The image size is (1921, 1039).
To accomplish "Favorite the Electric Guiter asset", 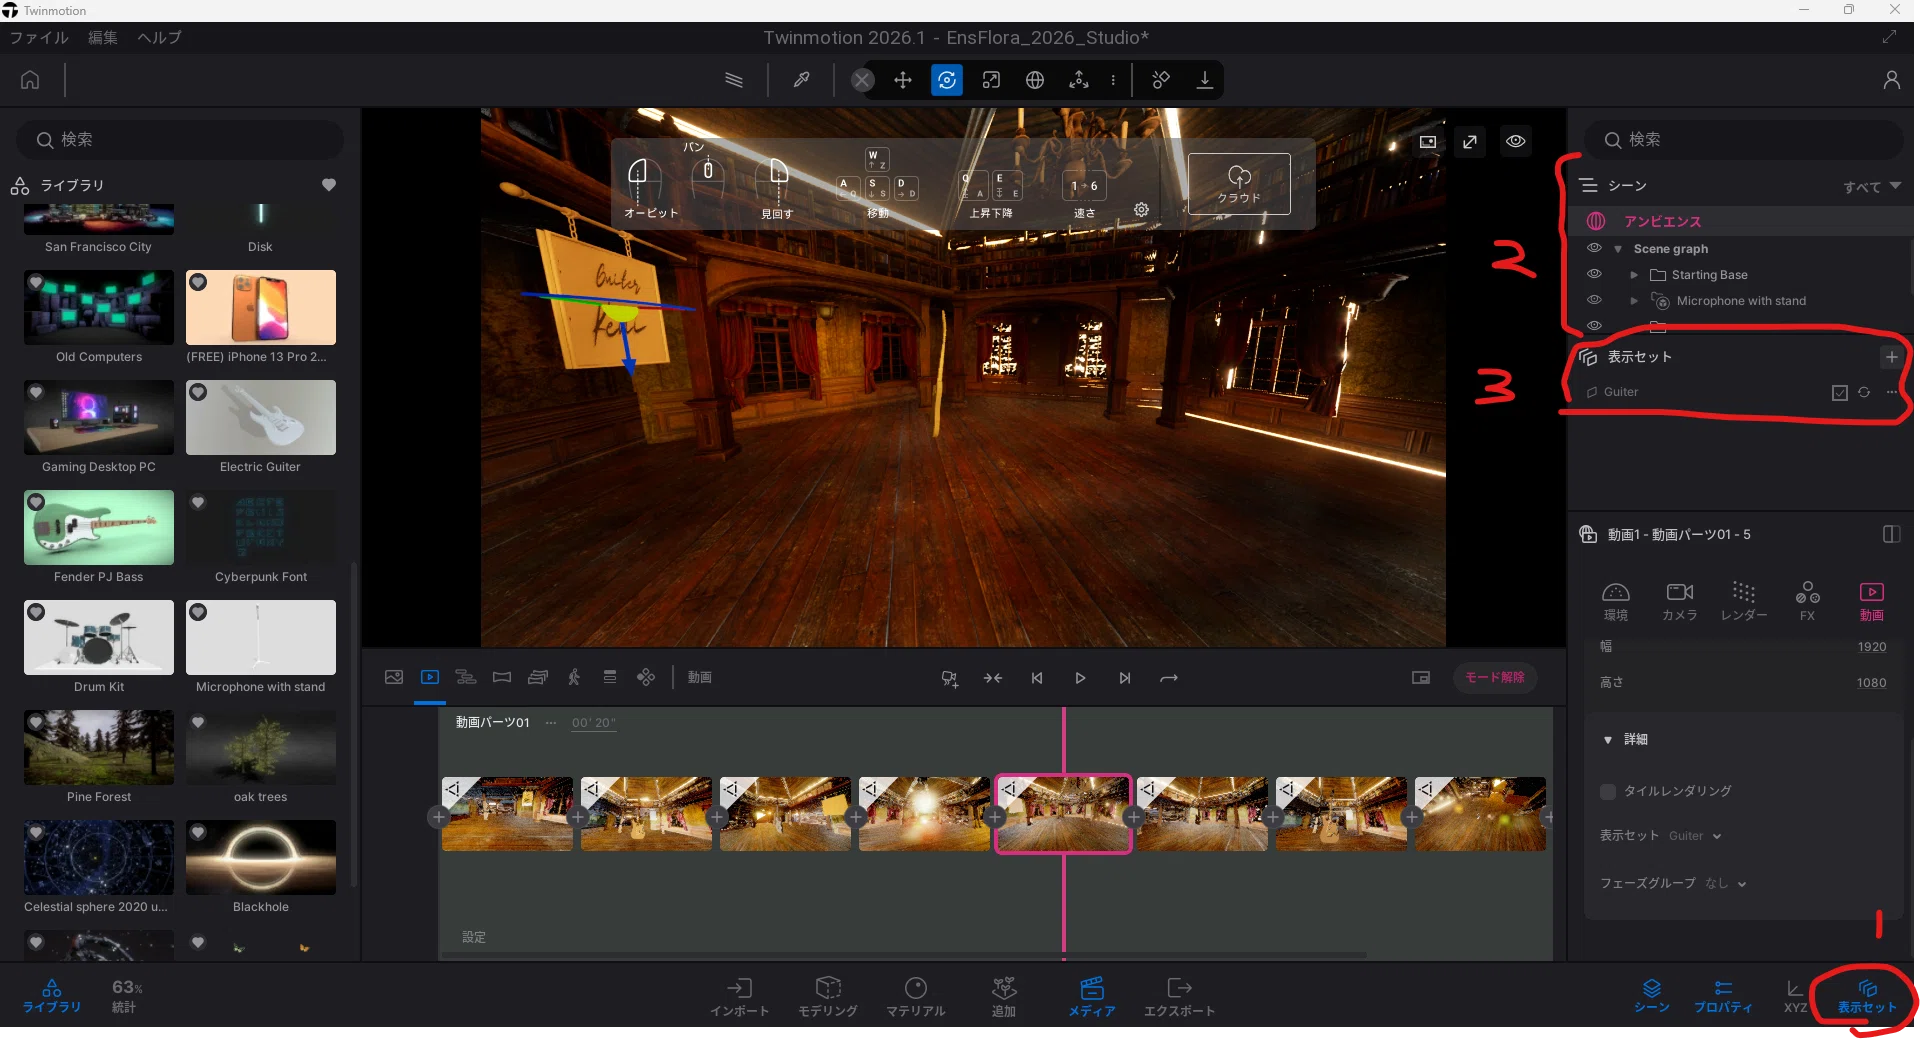I will pos(198,392).
